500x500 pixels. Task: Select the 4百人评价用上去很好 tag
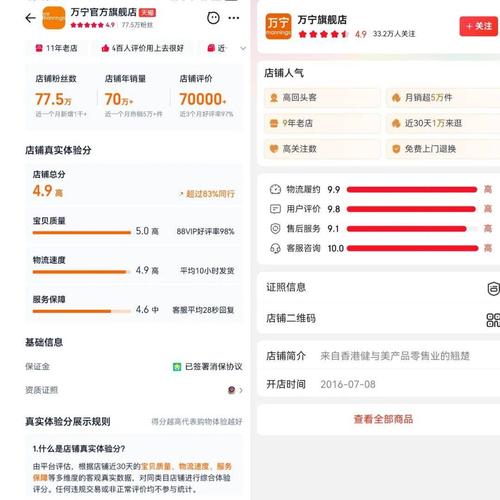pos(142,48)
